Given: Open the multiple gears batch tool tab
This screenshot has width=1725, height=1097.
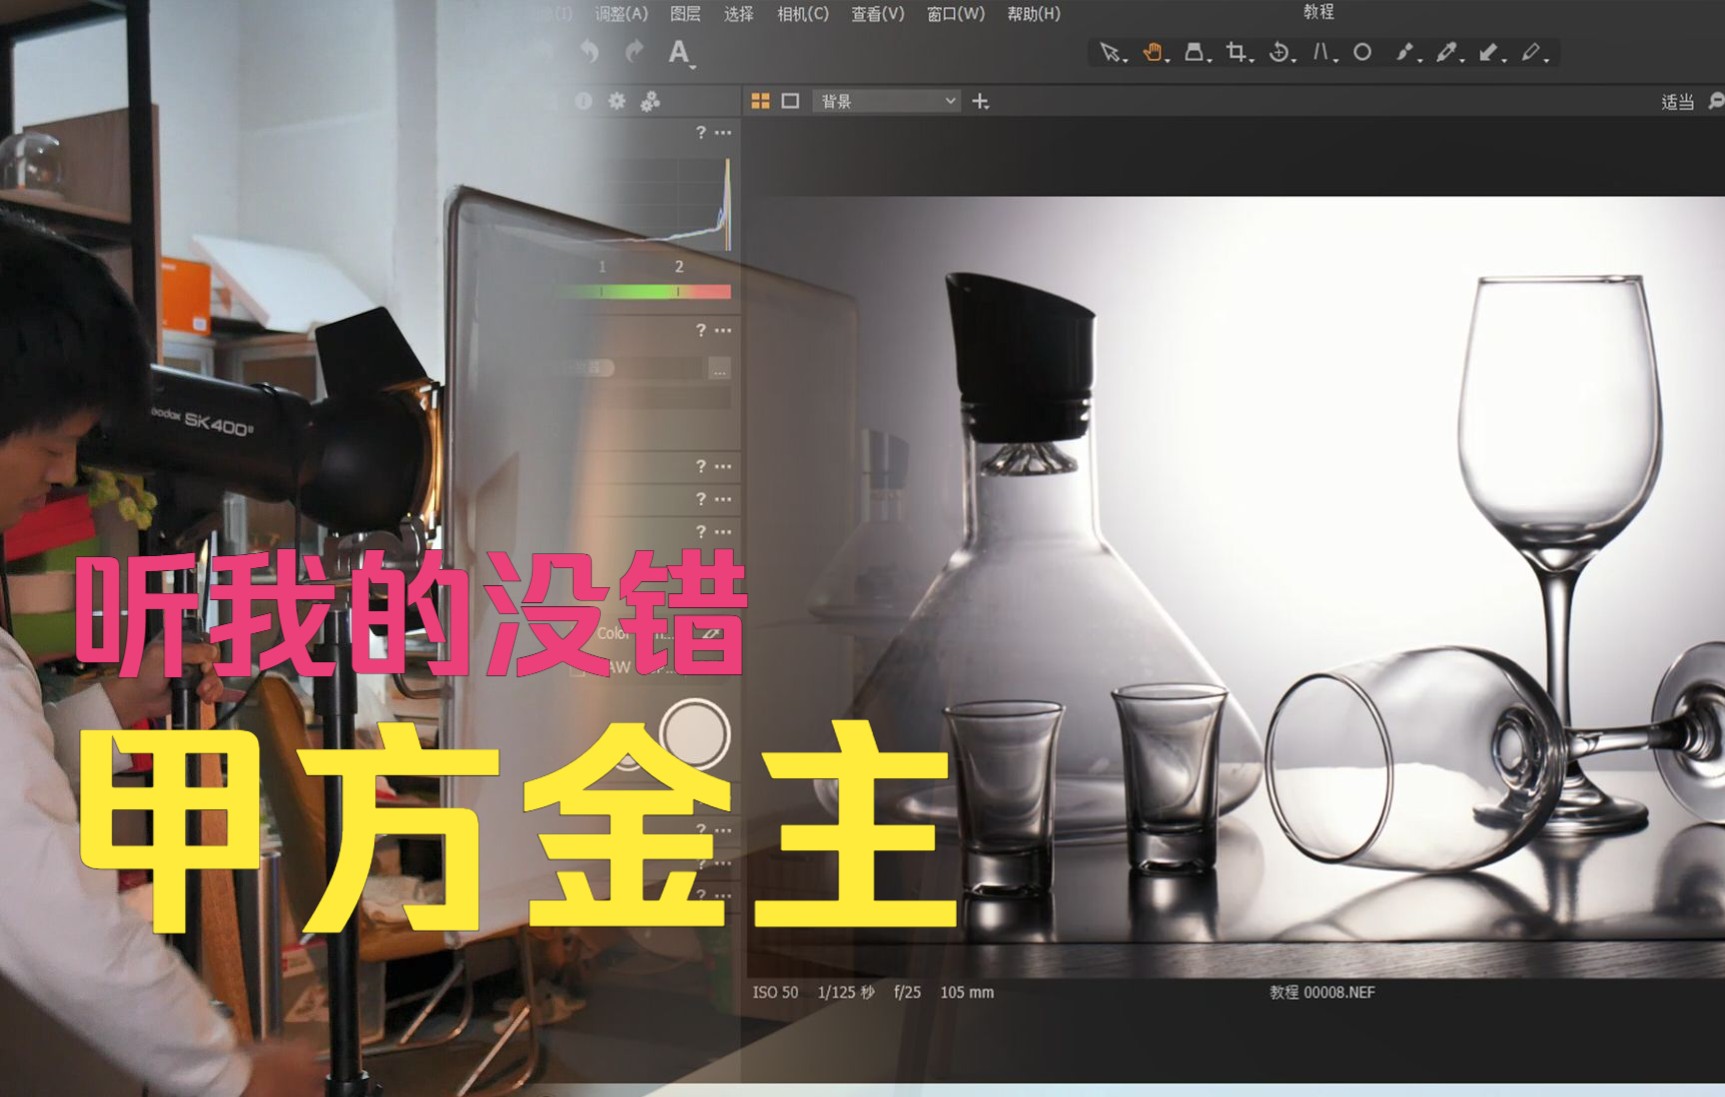Looking at the screenshot, I should [x=650, y=101].
